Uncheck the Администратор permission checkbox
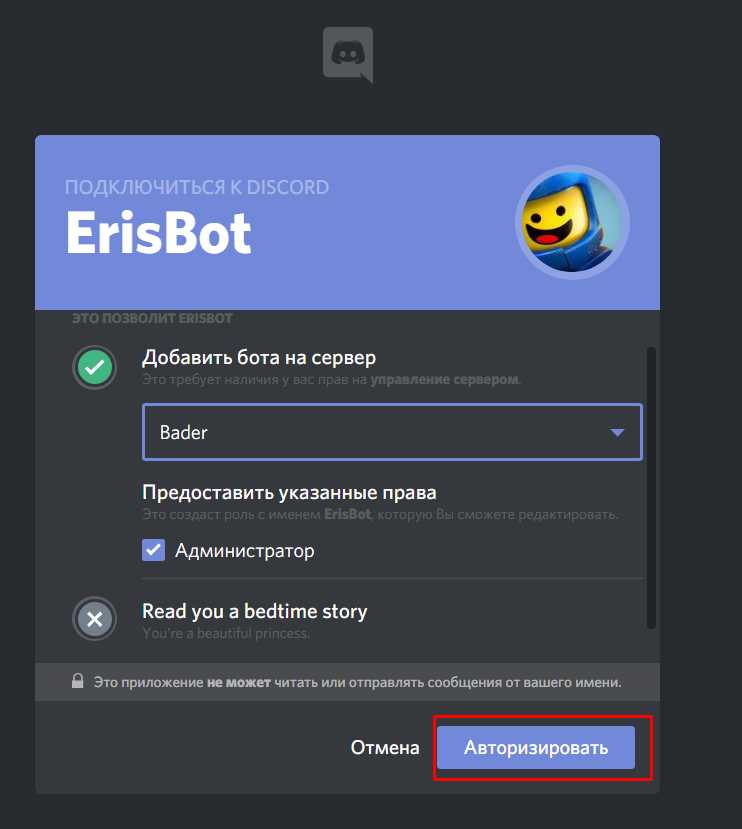The image size is (742, 829). [153, 550]
